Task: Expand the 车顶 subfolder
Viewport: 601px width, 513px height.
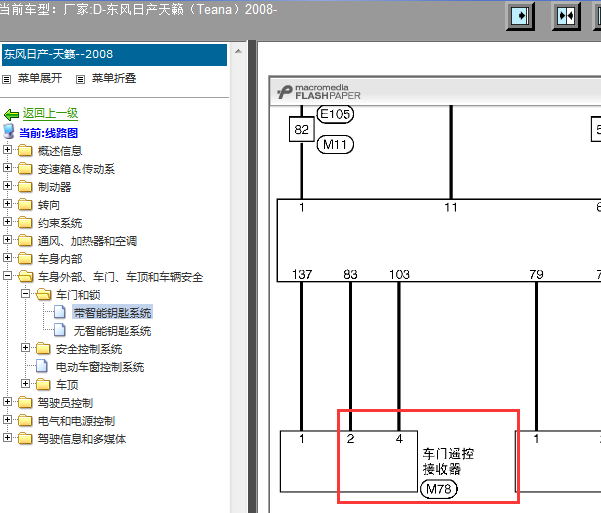Action: [x=25, y=383]
